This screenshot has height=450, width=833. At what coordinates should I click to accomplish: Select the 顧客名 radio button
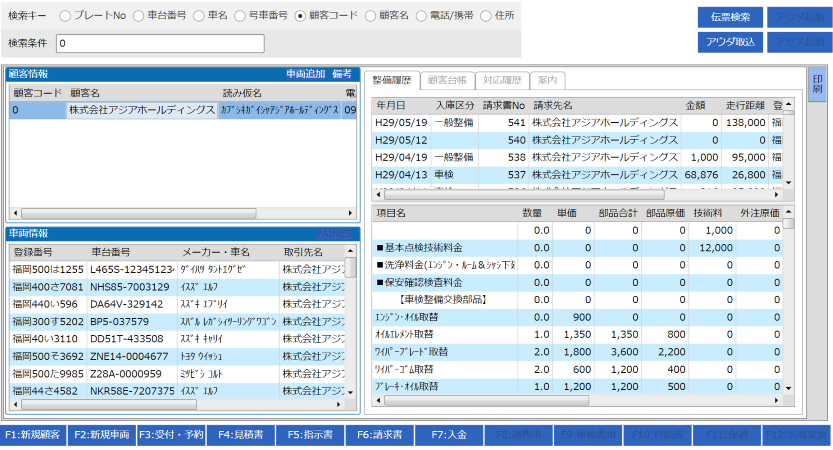pyautogui.click(x=370, y=16)
